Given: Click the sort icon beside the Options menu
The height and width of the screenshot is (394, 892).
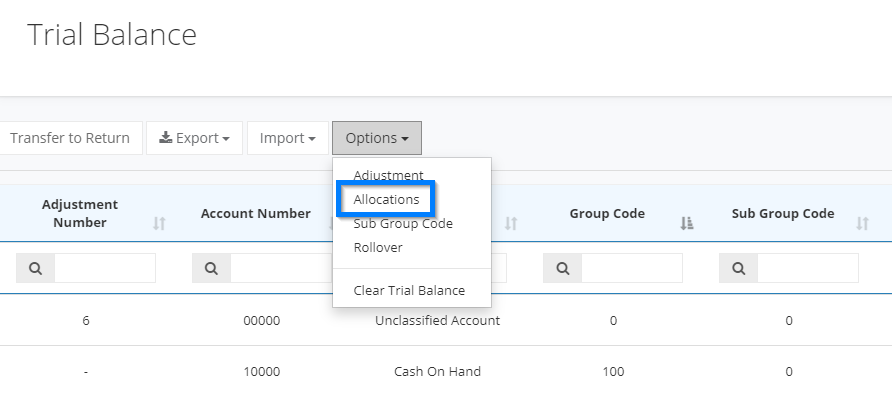Looking at the screenshot, I should point(511,223).
